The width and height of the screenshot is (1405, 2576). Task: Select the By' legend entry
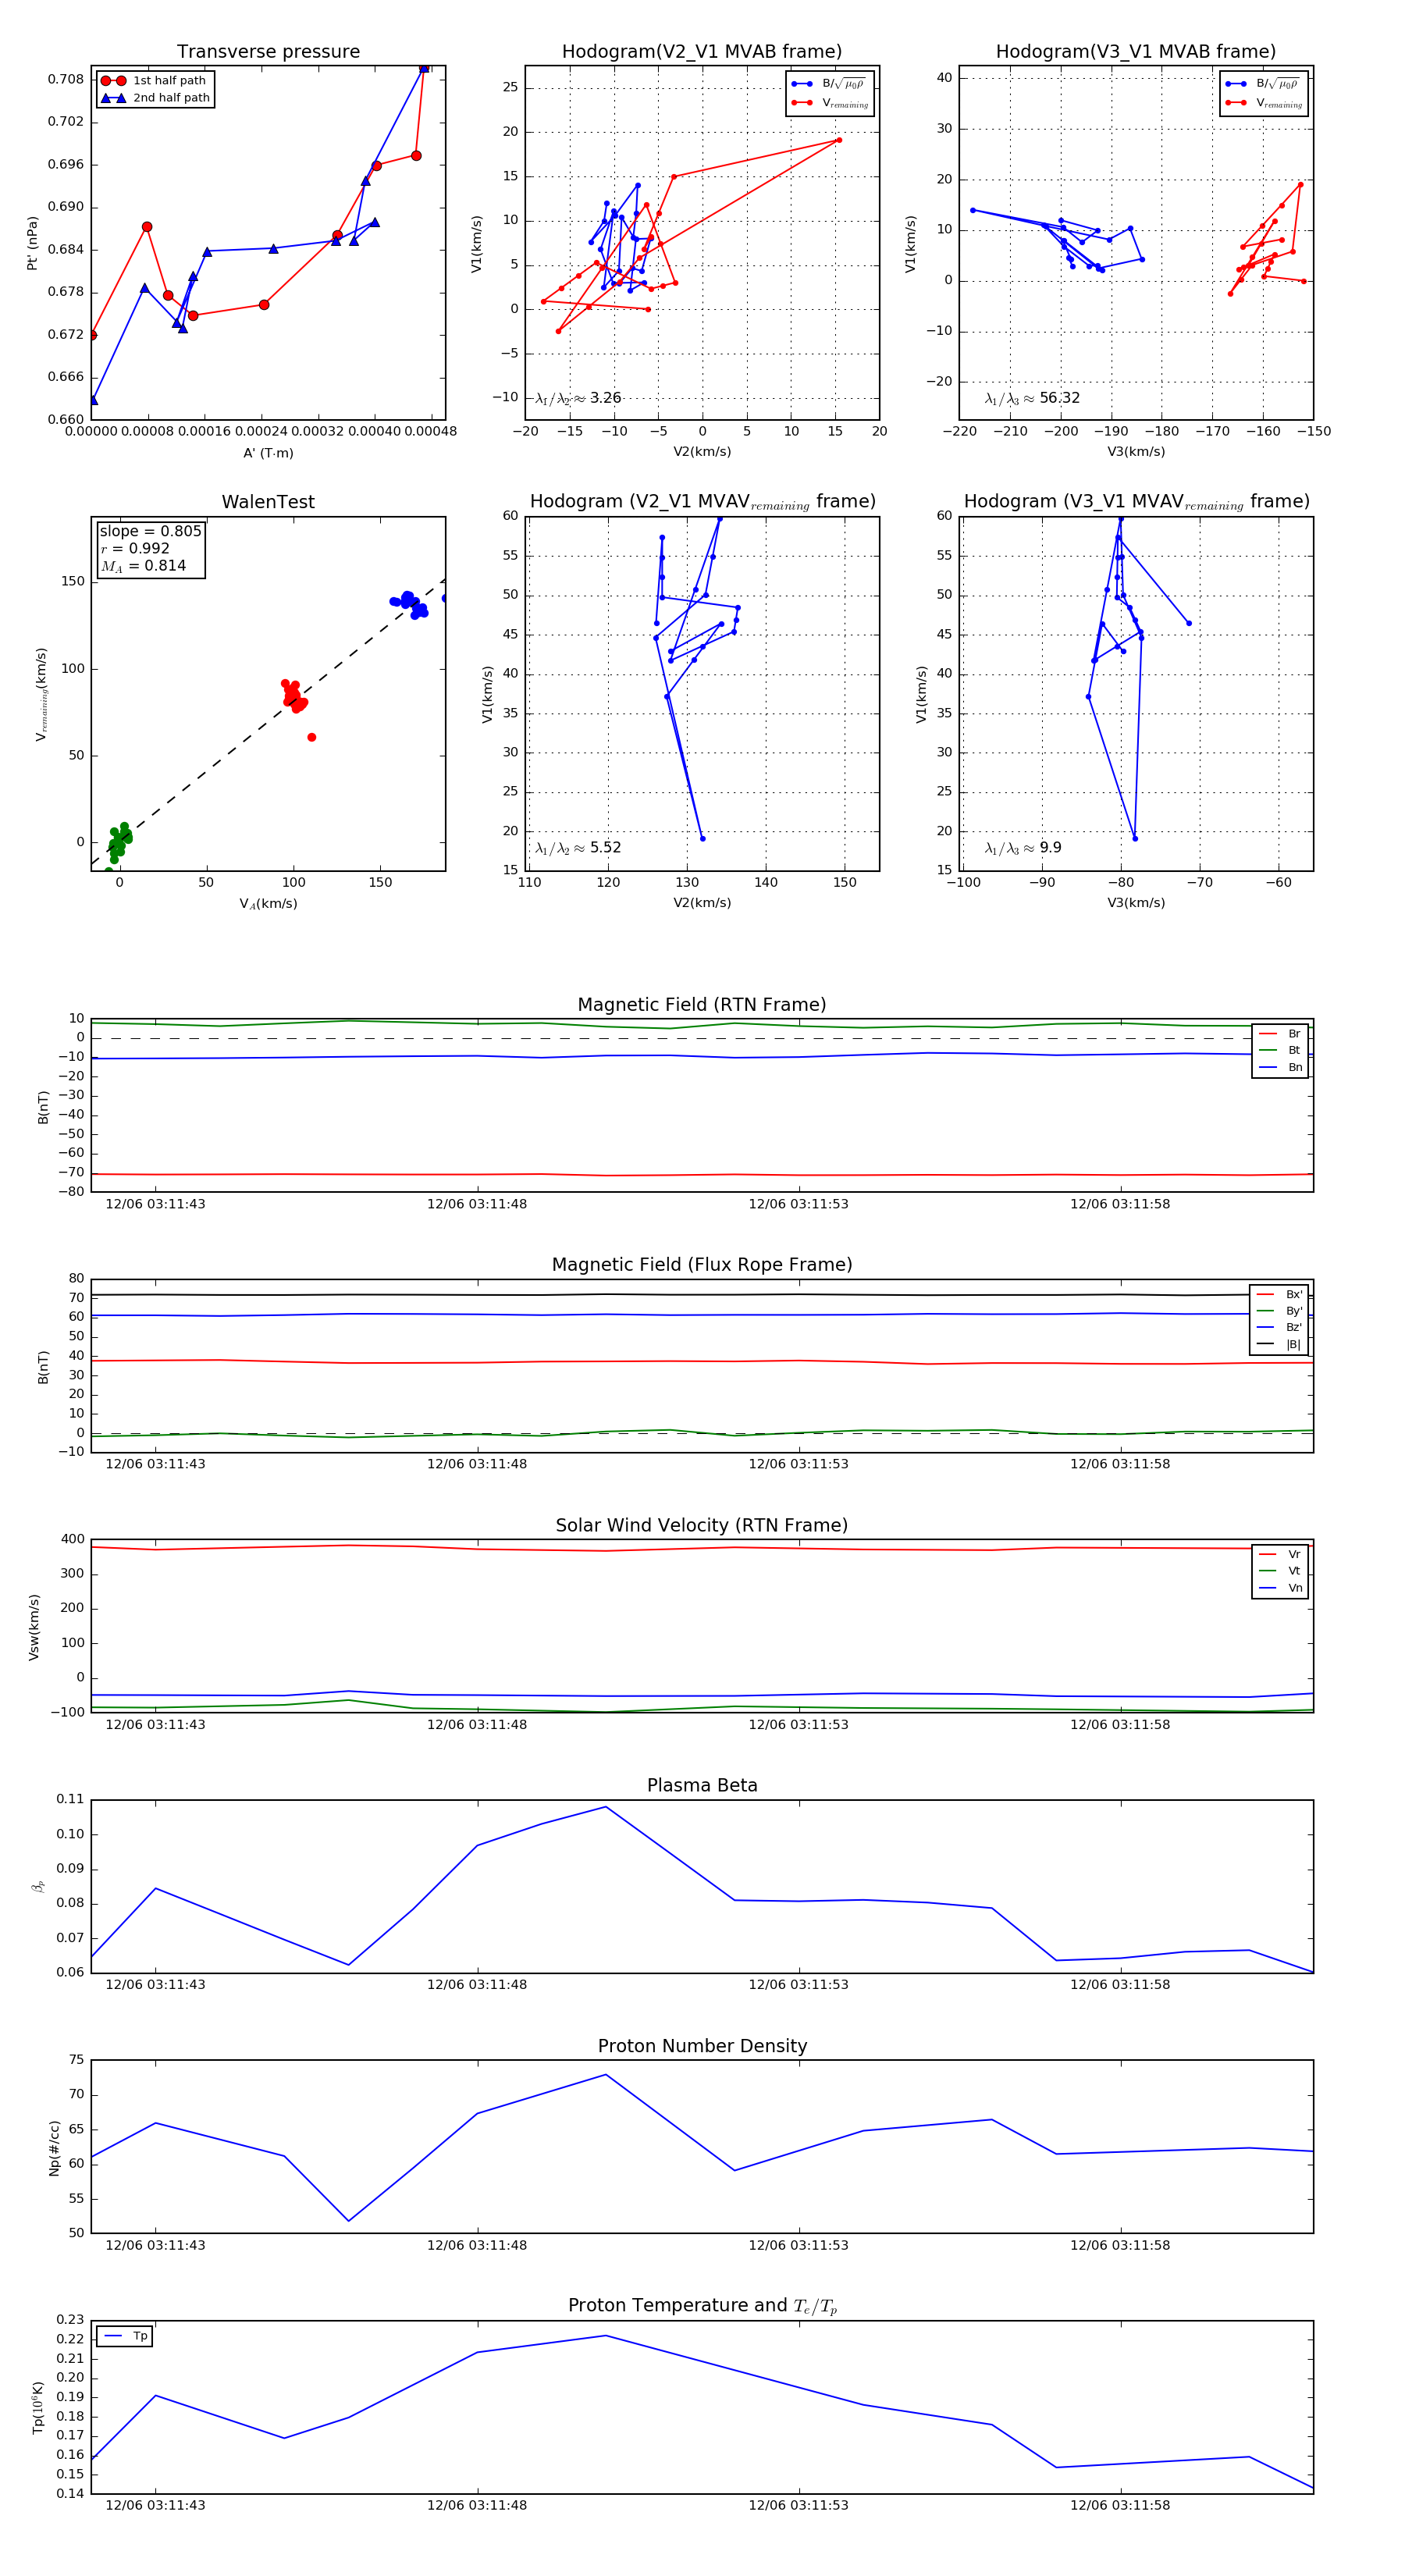[1279, 1311]
